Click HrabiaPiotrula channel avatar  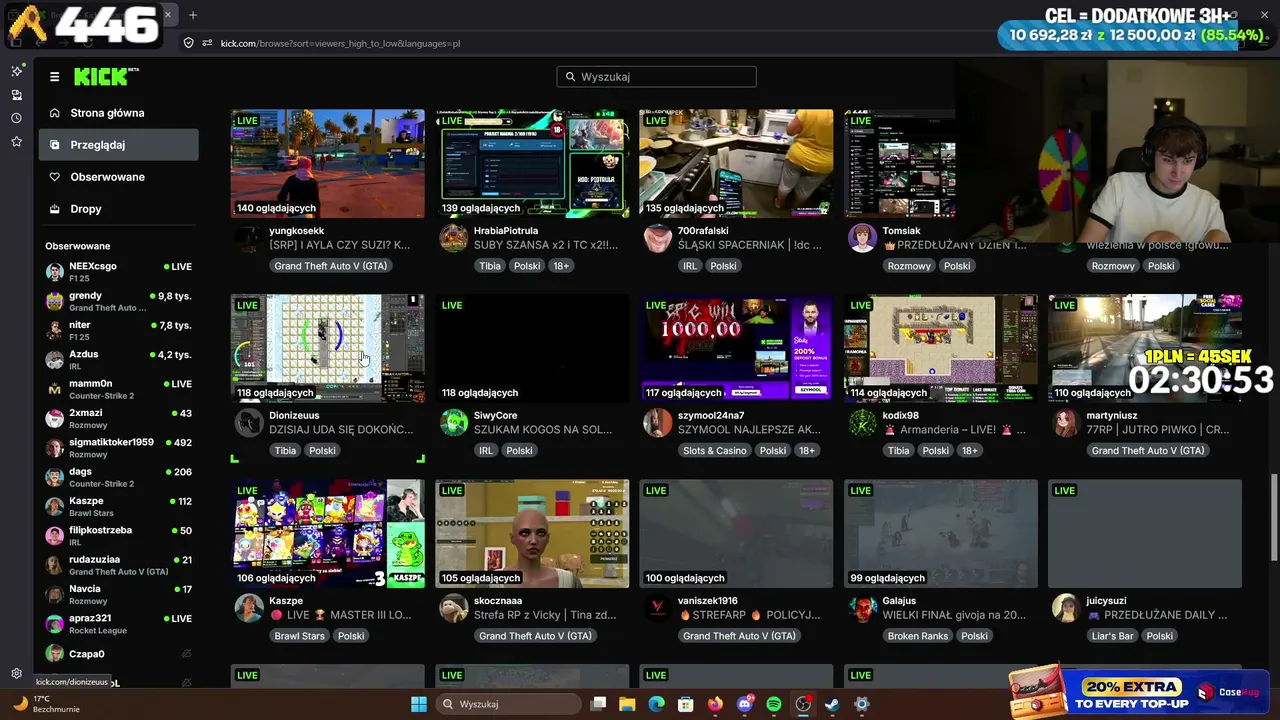454,238
